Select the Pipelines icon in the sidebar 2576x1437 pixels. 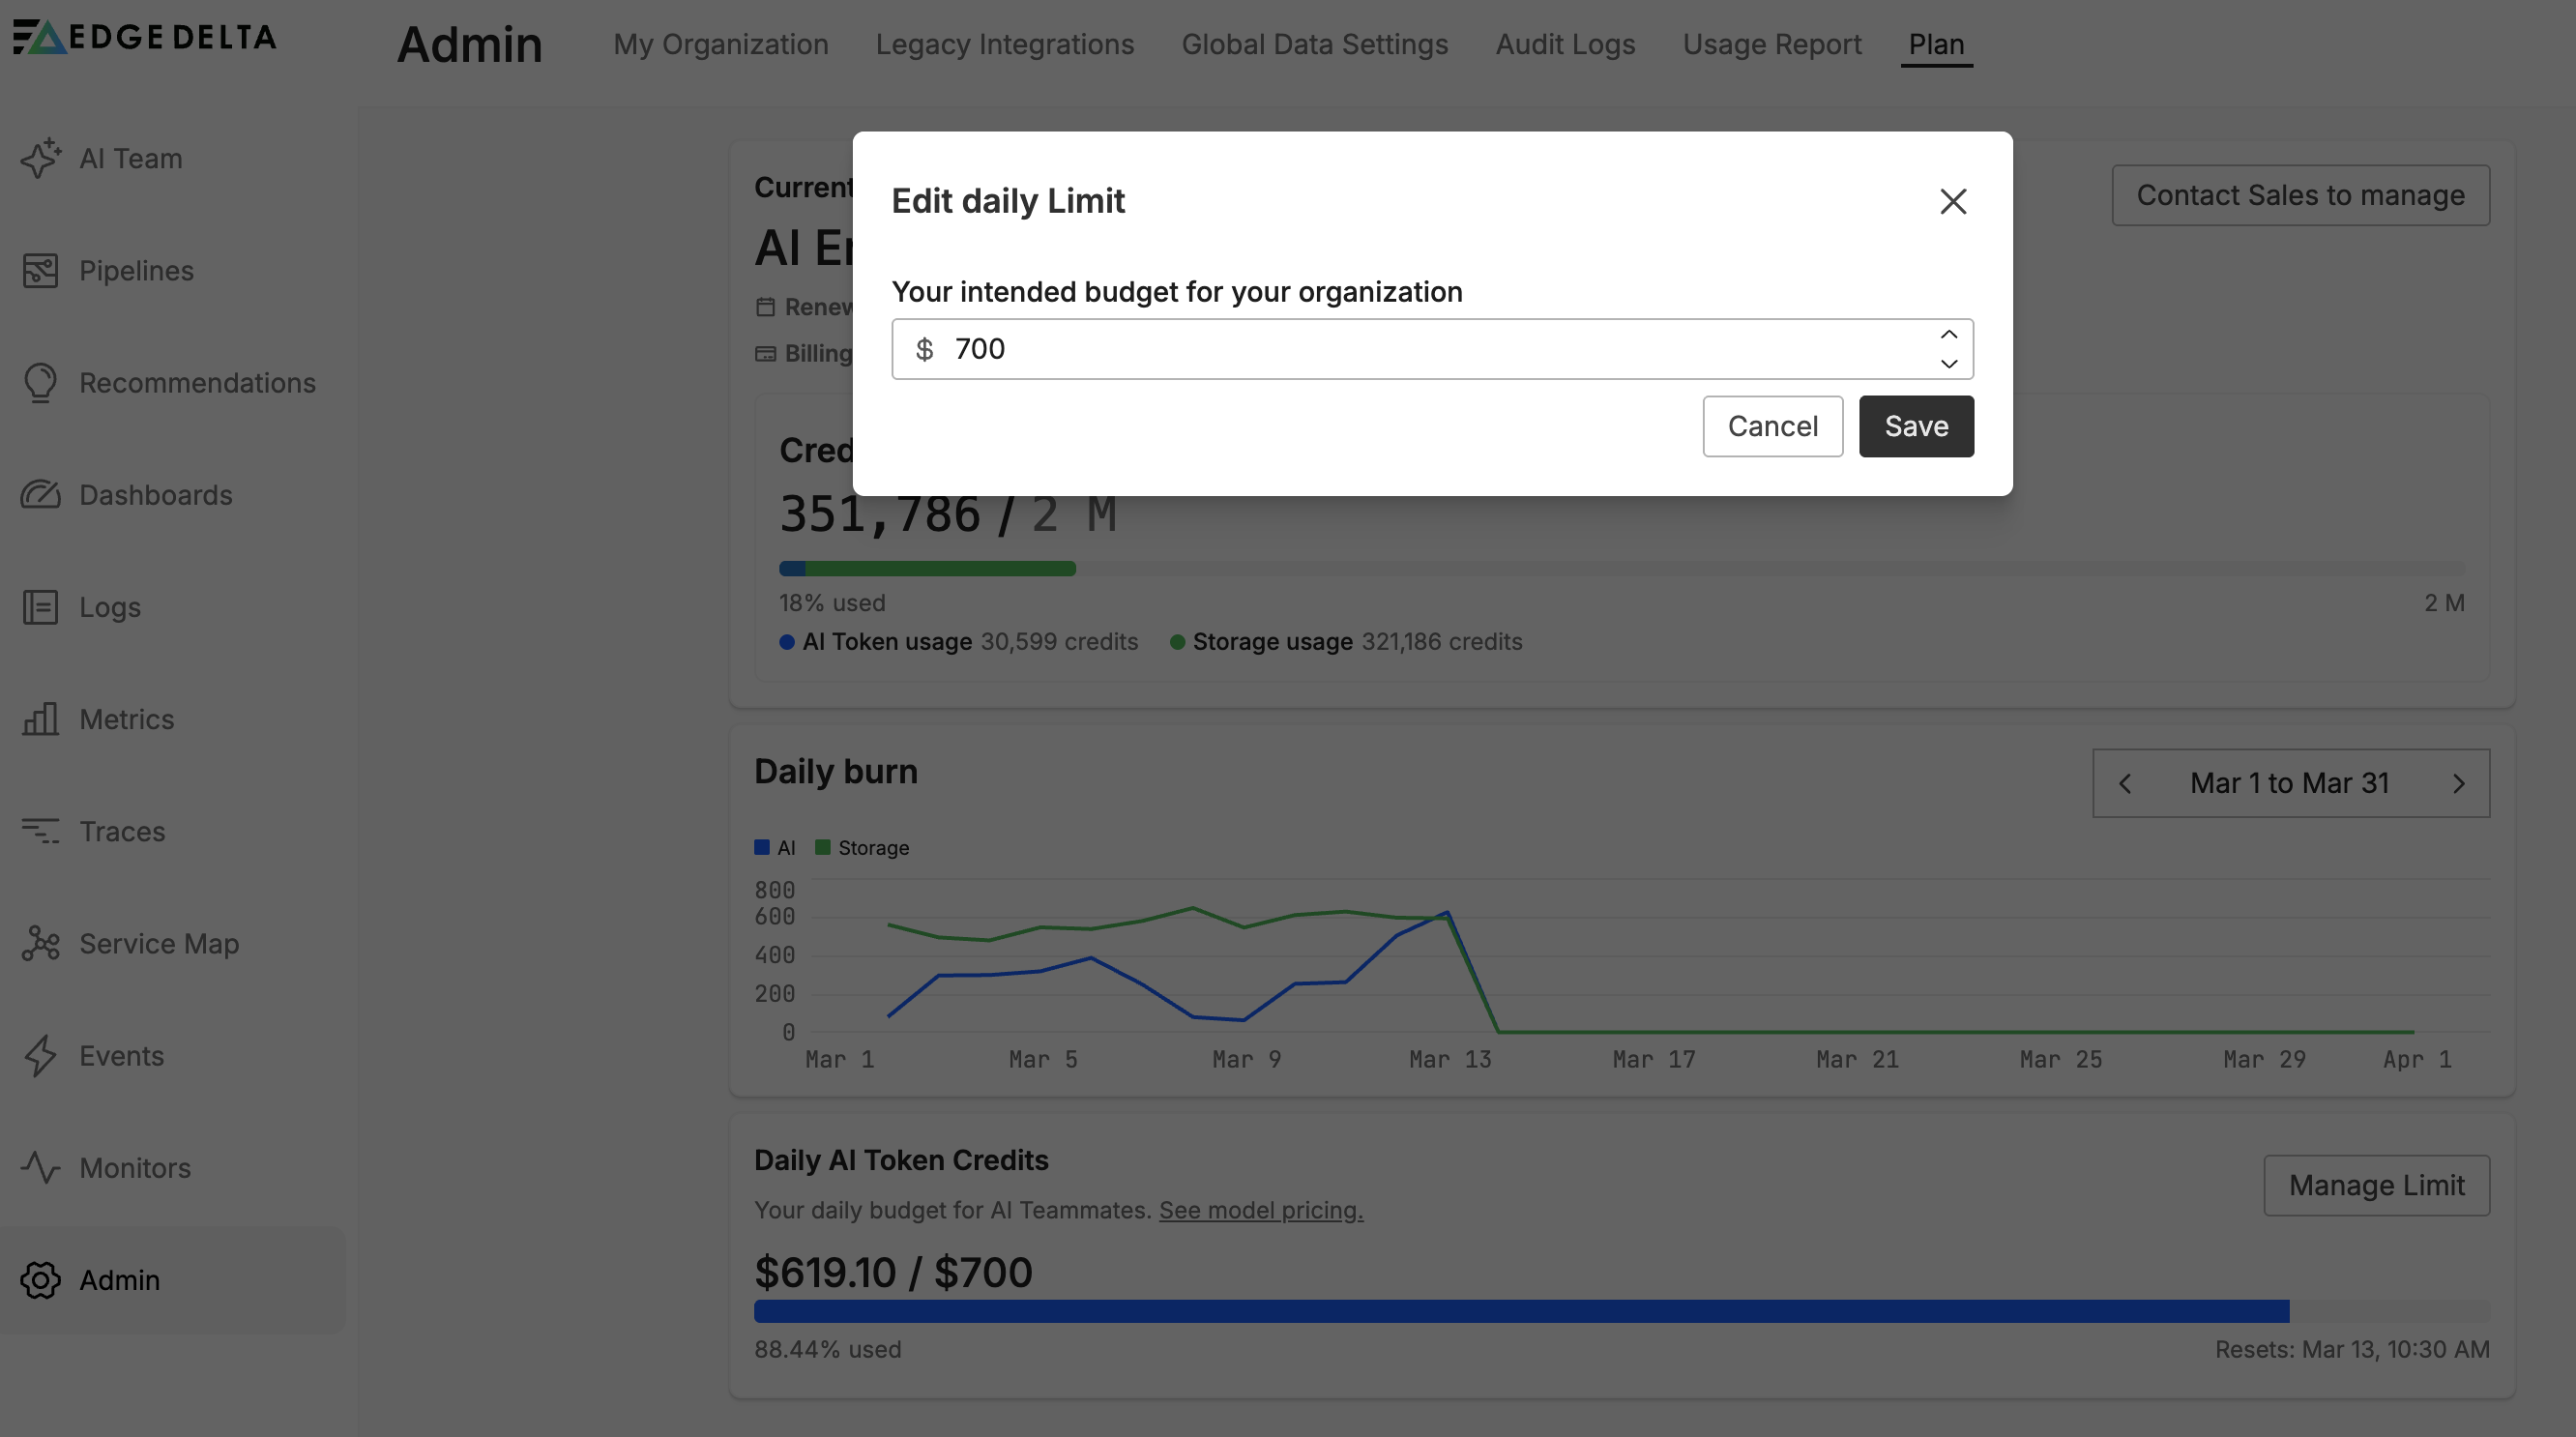[x=41, y=270]
